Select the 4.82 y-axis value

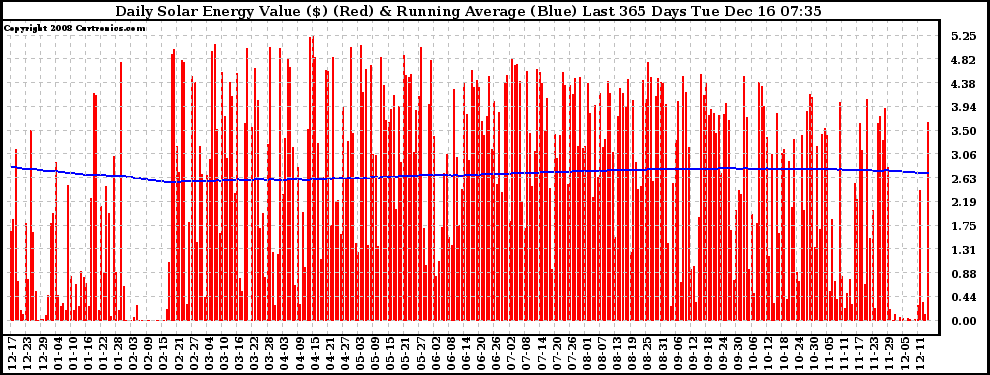(963, 61)
